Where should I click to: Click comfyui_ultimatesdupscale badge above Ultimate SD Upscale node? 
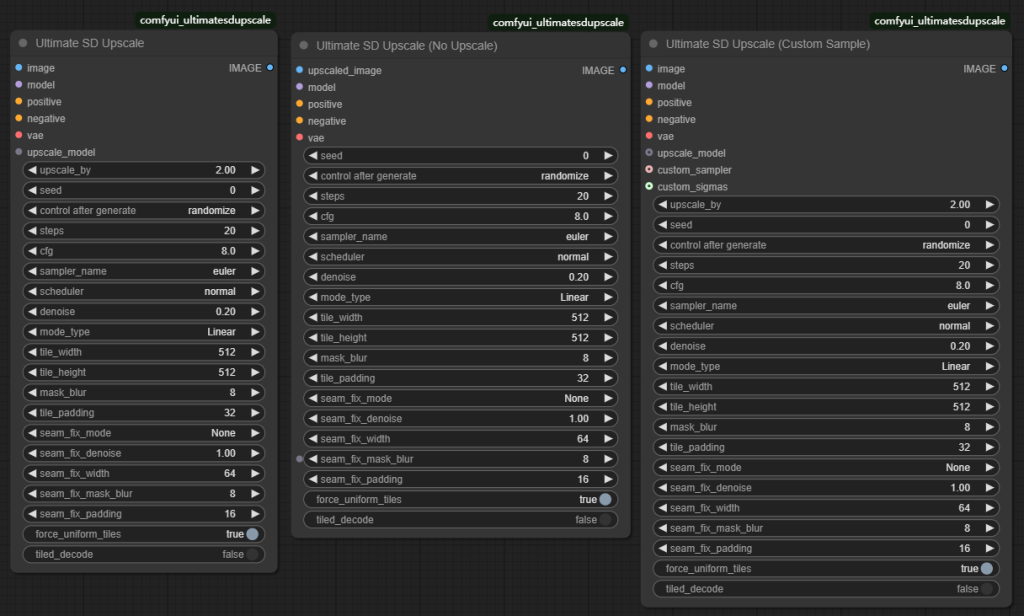click(205, 20)
